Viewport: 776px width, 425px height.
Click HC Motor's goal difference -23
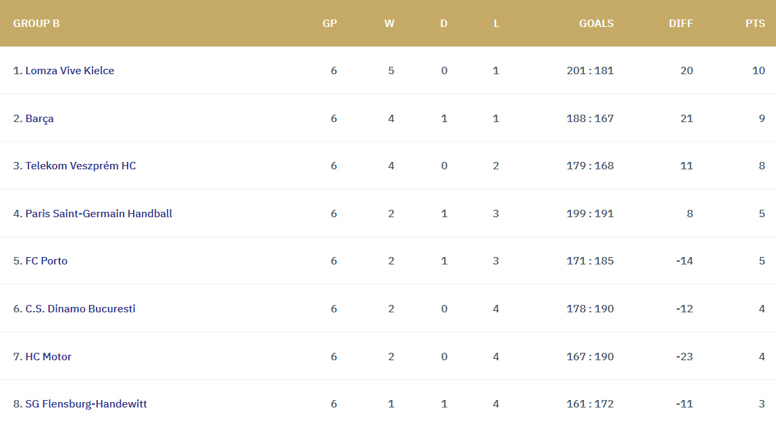click(684, 357)
